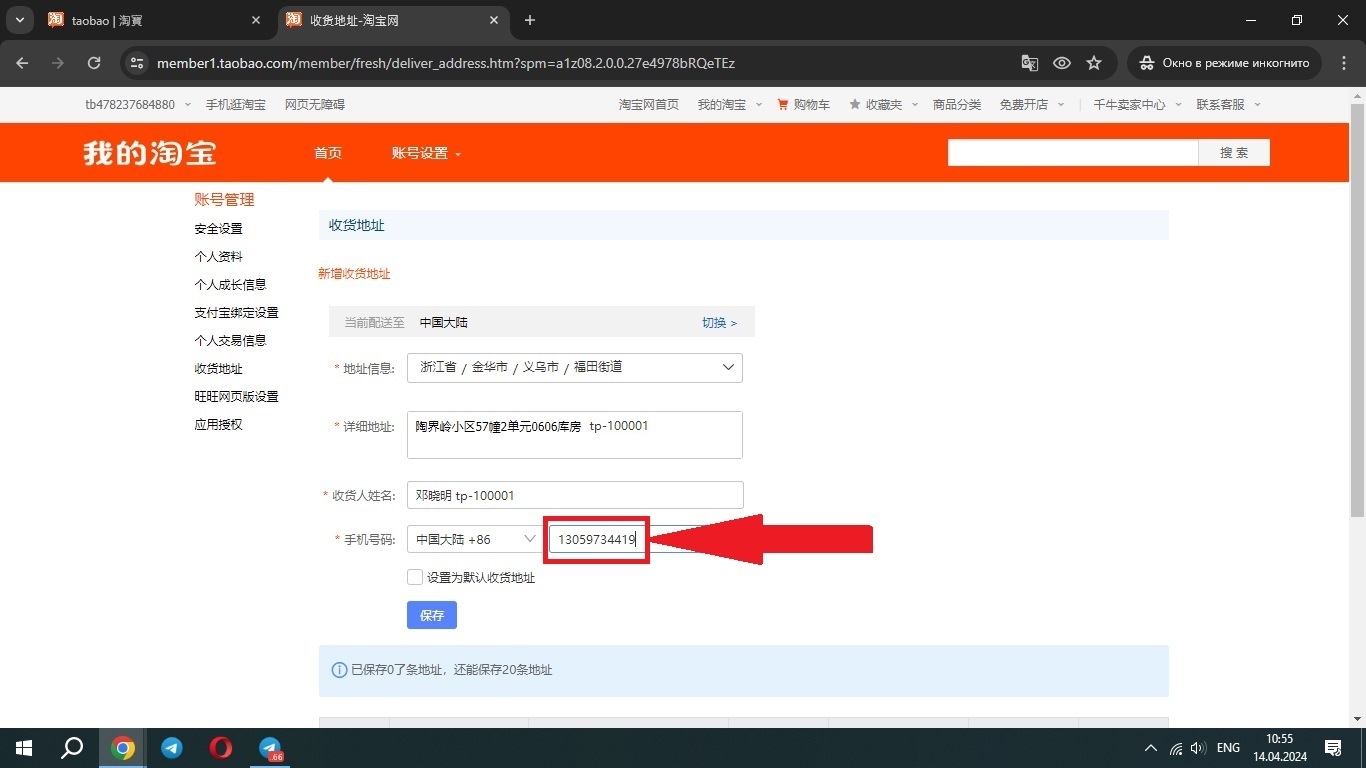Open 支付宝绑定设置 in sidebar

pos(236,313)
